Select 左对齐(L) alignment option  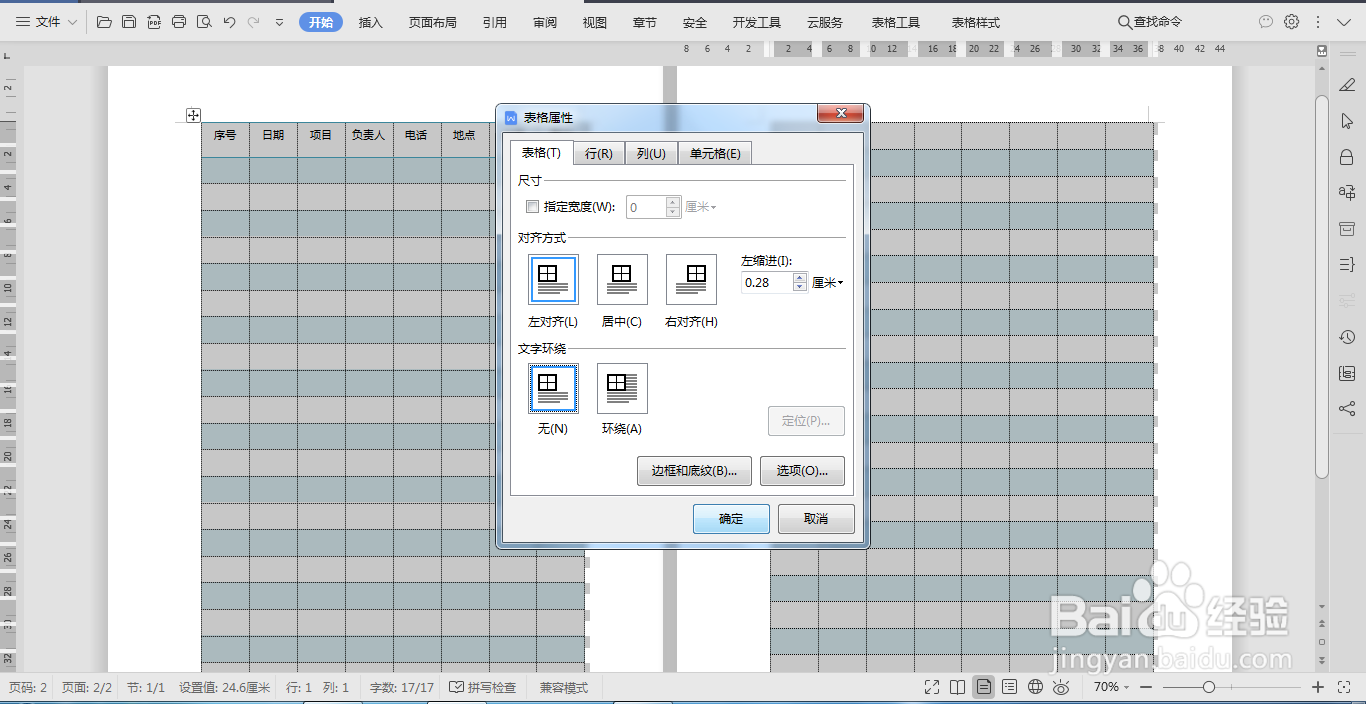pos(553,279)
